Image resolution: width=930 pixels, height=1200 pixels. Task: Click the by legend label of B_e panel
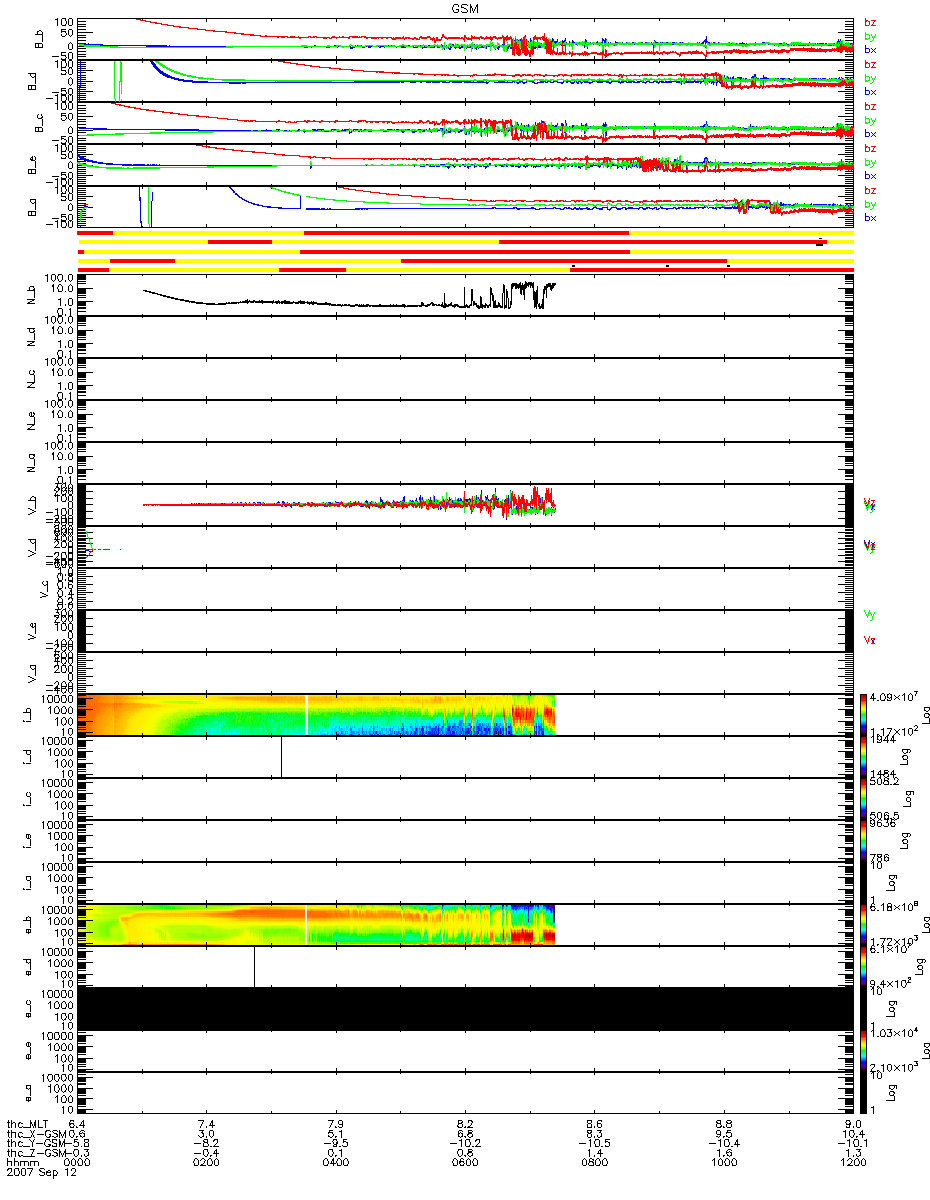coord(870,161)
